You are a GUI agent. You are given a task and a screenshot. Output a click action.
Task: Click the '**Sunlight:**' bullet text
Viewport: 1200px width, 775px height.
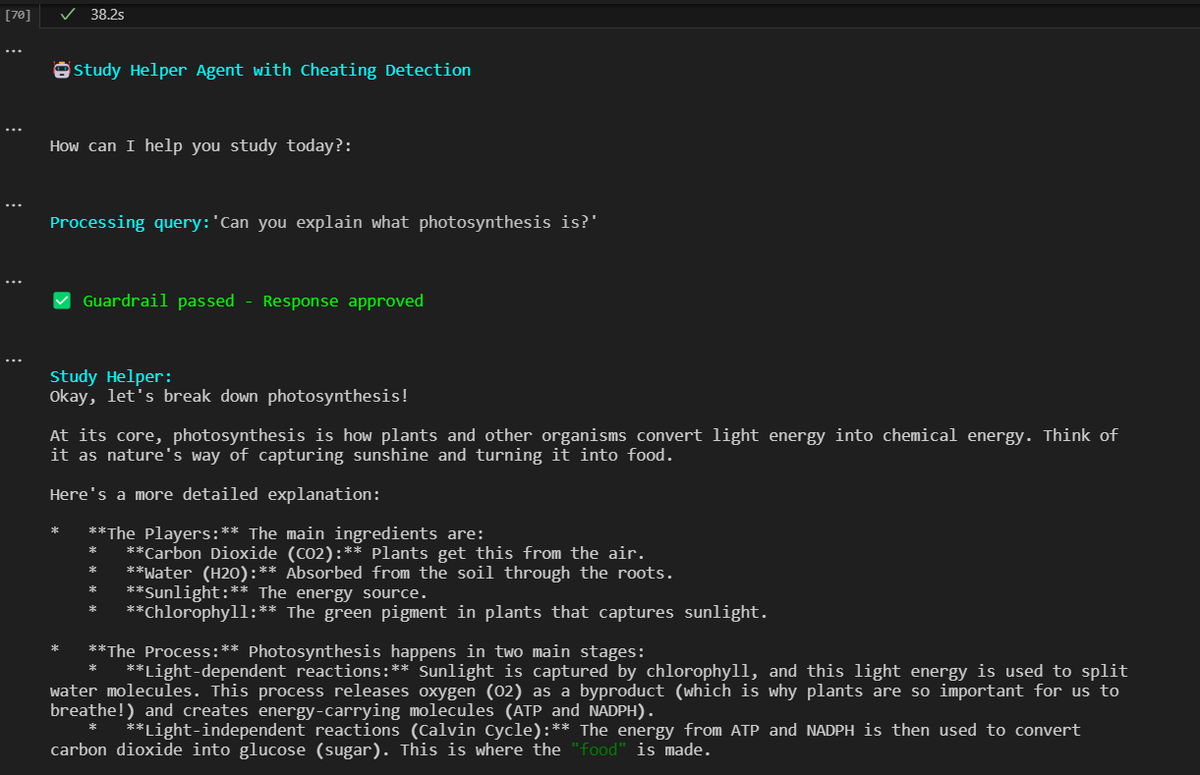point(187,592)
